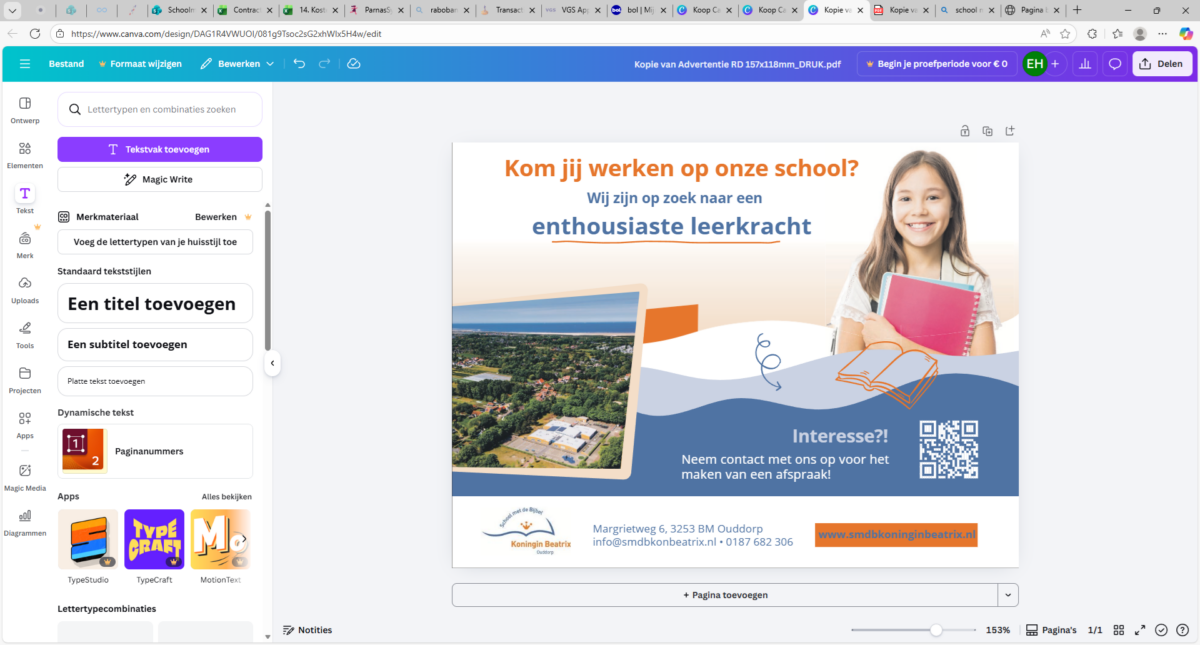Expand the Bewerken dropdown menu
The width and height of the screenshot is (1200, 645).
pyautogui.click(x=237, y=64)
